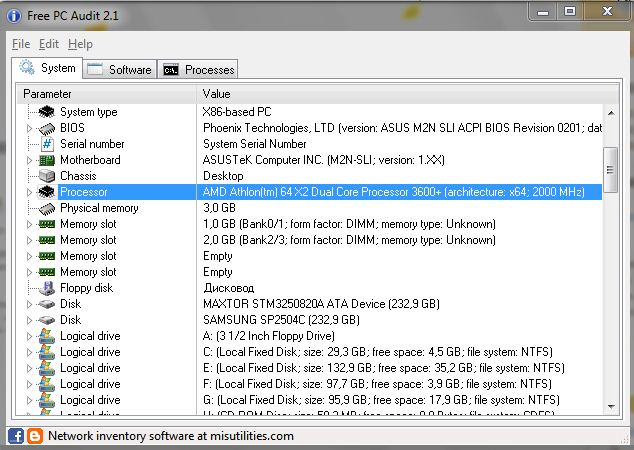Viewport: 634px width, 450px height.
Task: Click the Motherboard circuit board icon
Action: pos(46,160)
